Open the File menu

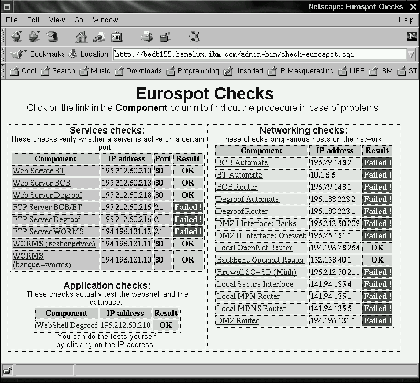(x=11, y=20)
